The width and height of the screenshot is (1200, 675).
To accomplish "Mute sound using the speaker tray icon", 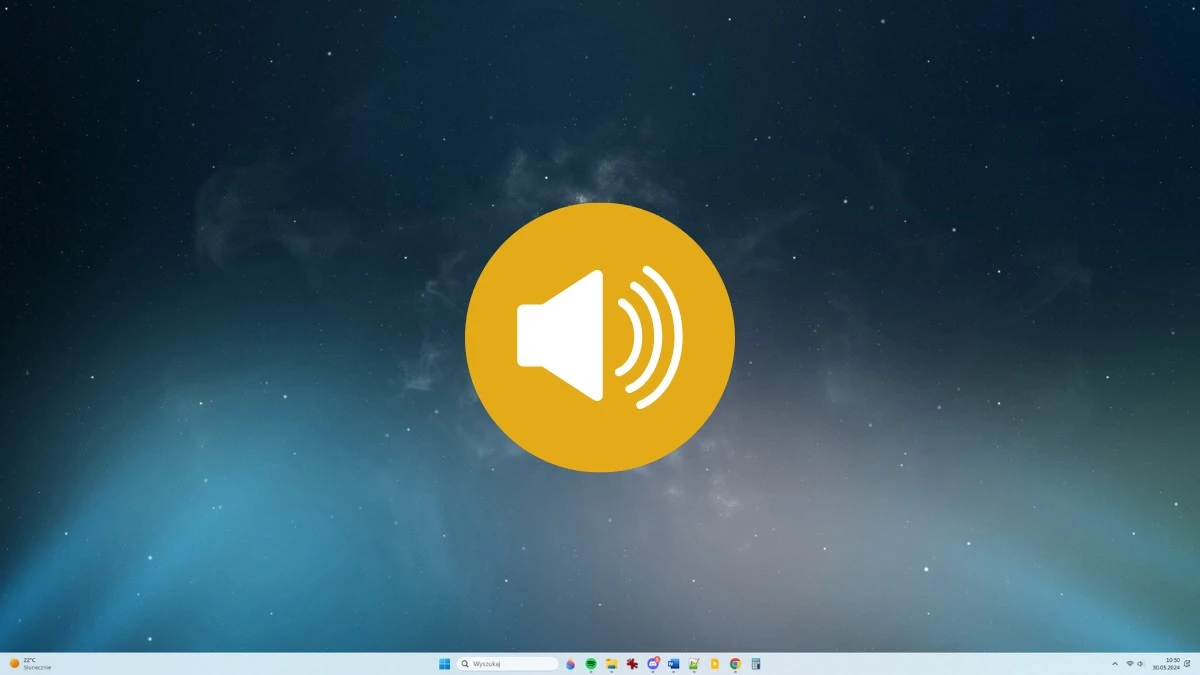I will [1140, 663].
